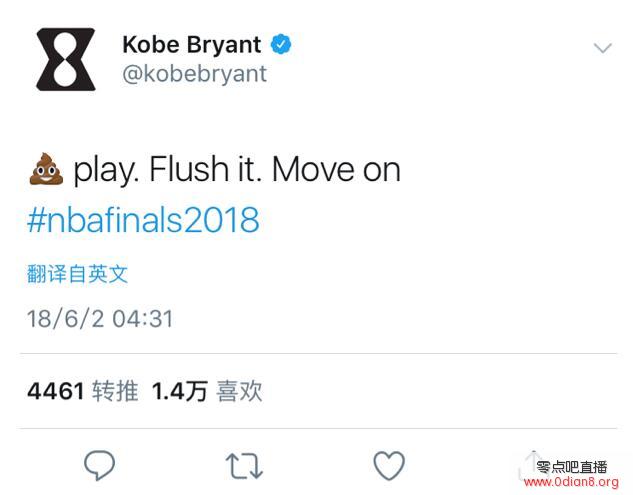View the 1.4万 喜欢 likes list

pos(207,391)
